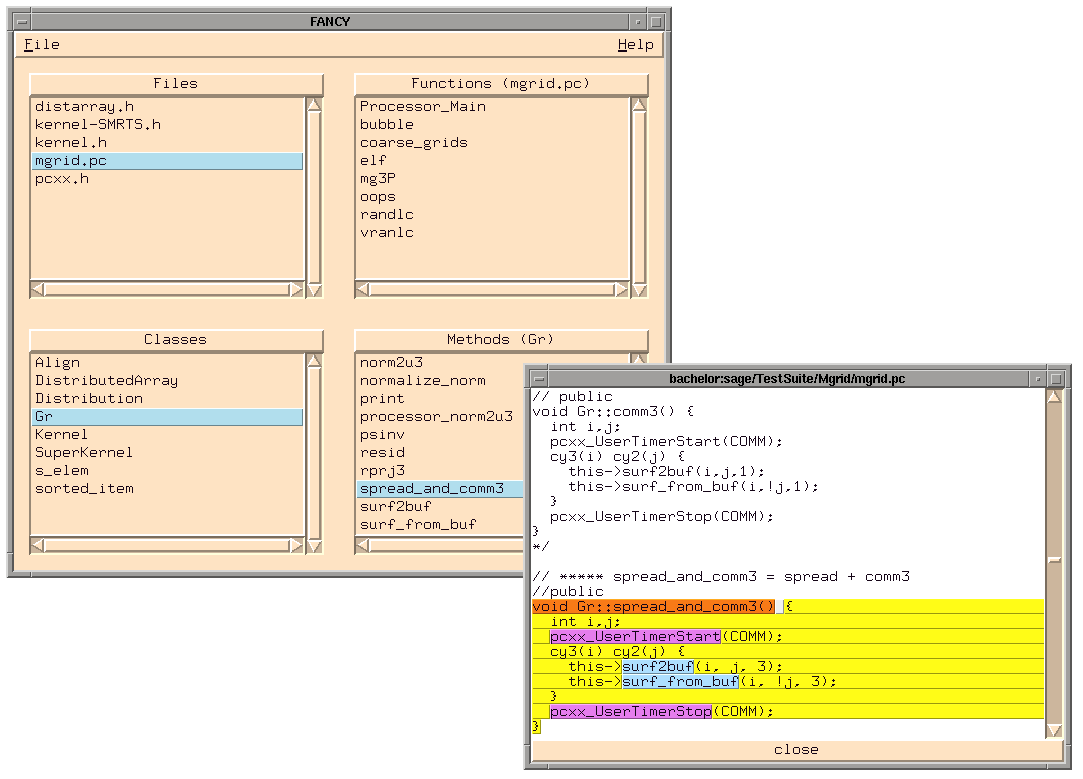The width and height of the screenshot is (1083, 779).
Task: Click the Files panel header
Action: coord(176,84)
